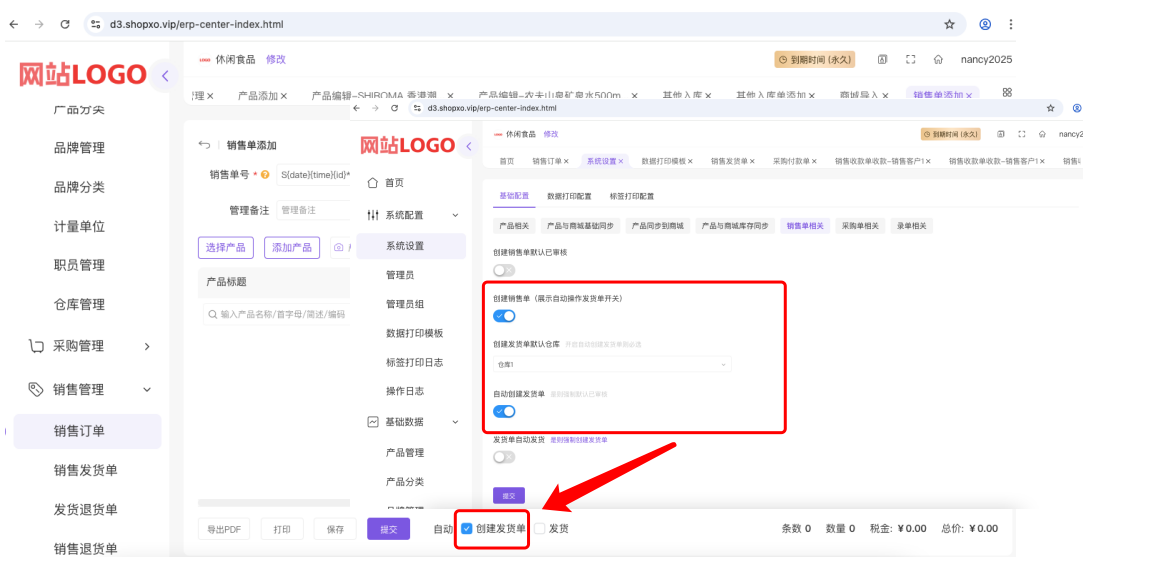This screenshot has height=581, width=1151.
Task: Open 管理员组 in the overlaid sidebar
Action: click(405, 304)
